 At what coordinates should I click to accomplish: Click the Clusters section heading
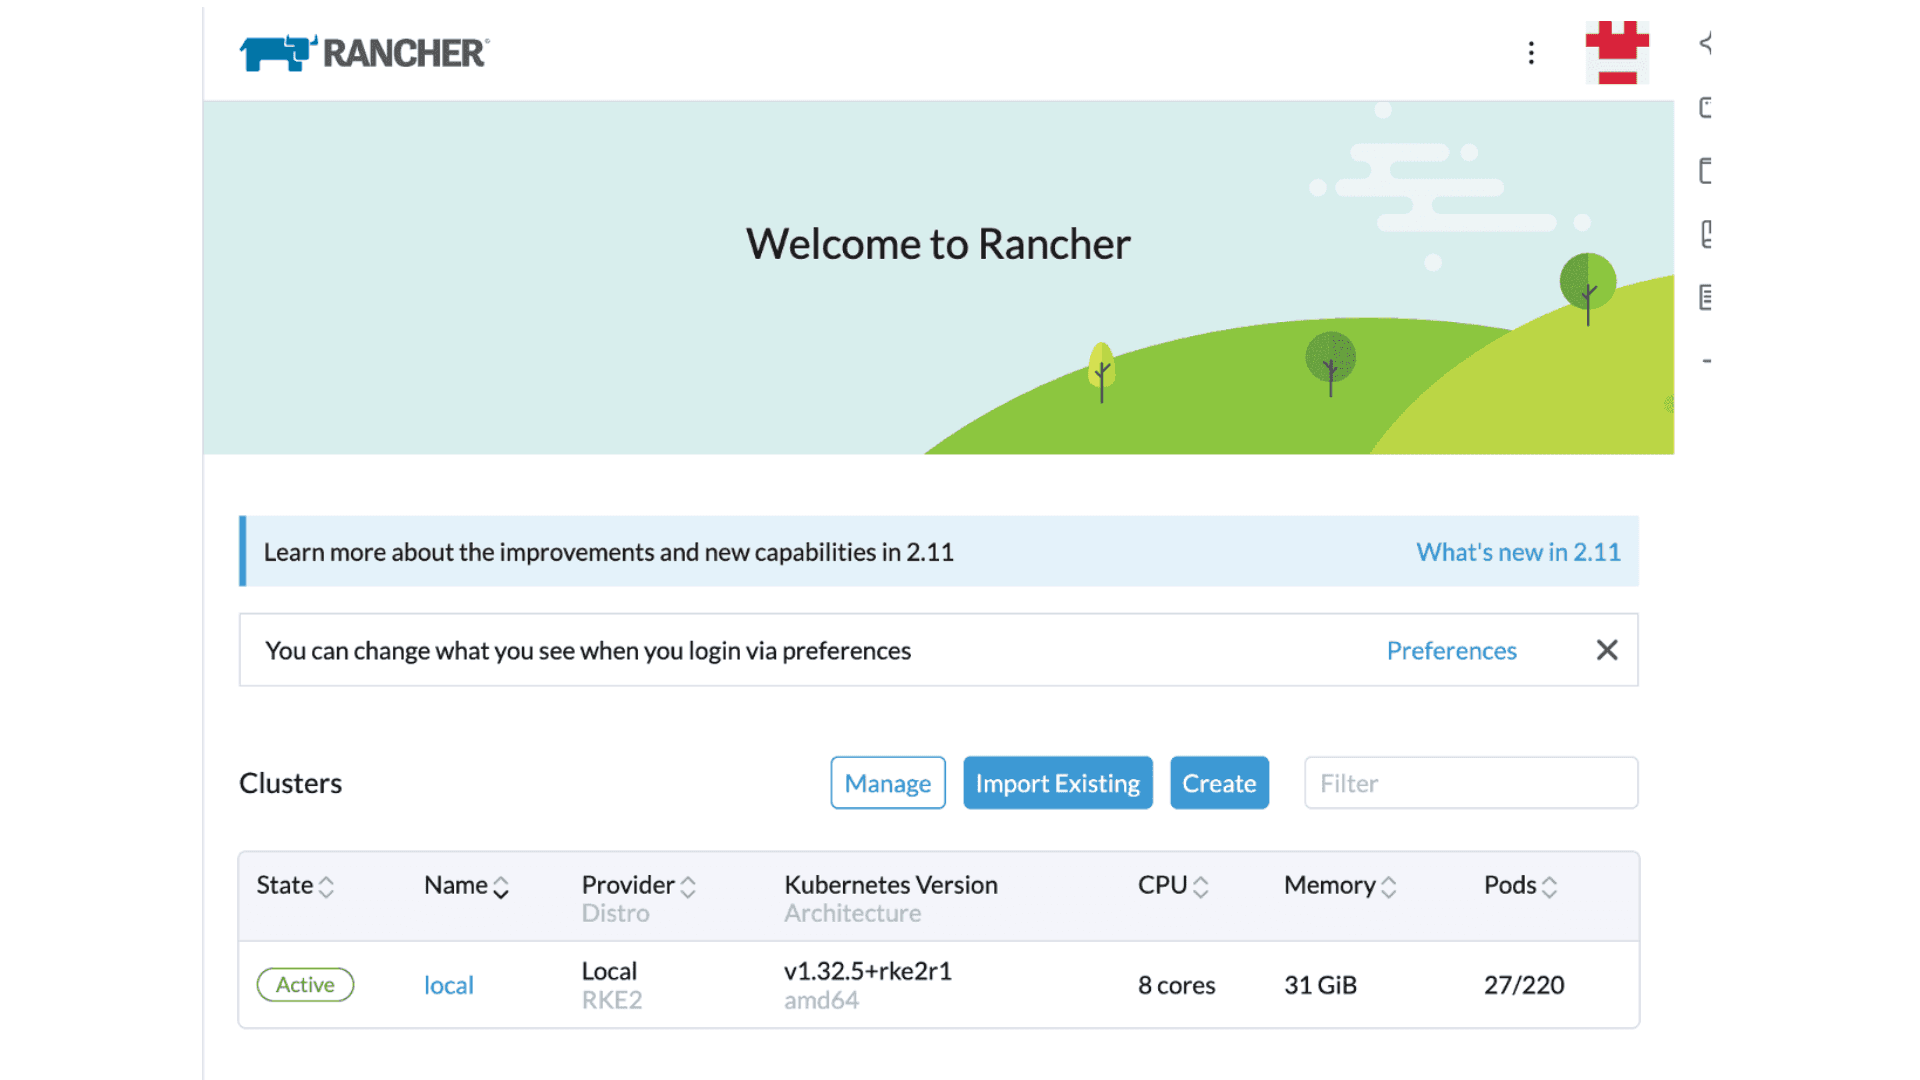pos(290,783)
